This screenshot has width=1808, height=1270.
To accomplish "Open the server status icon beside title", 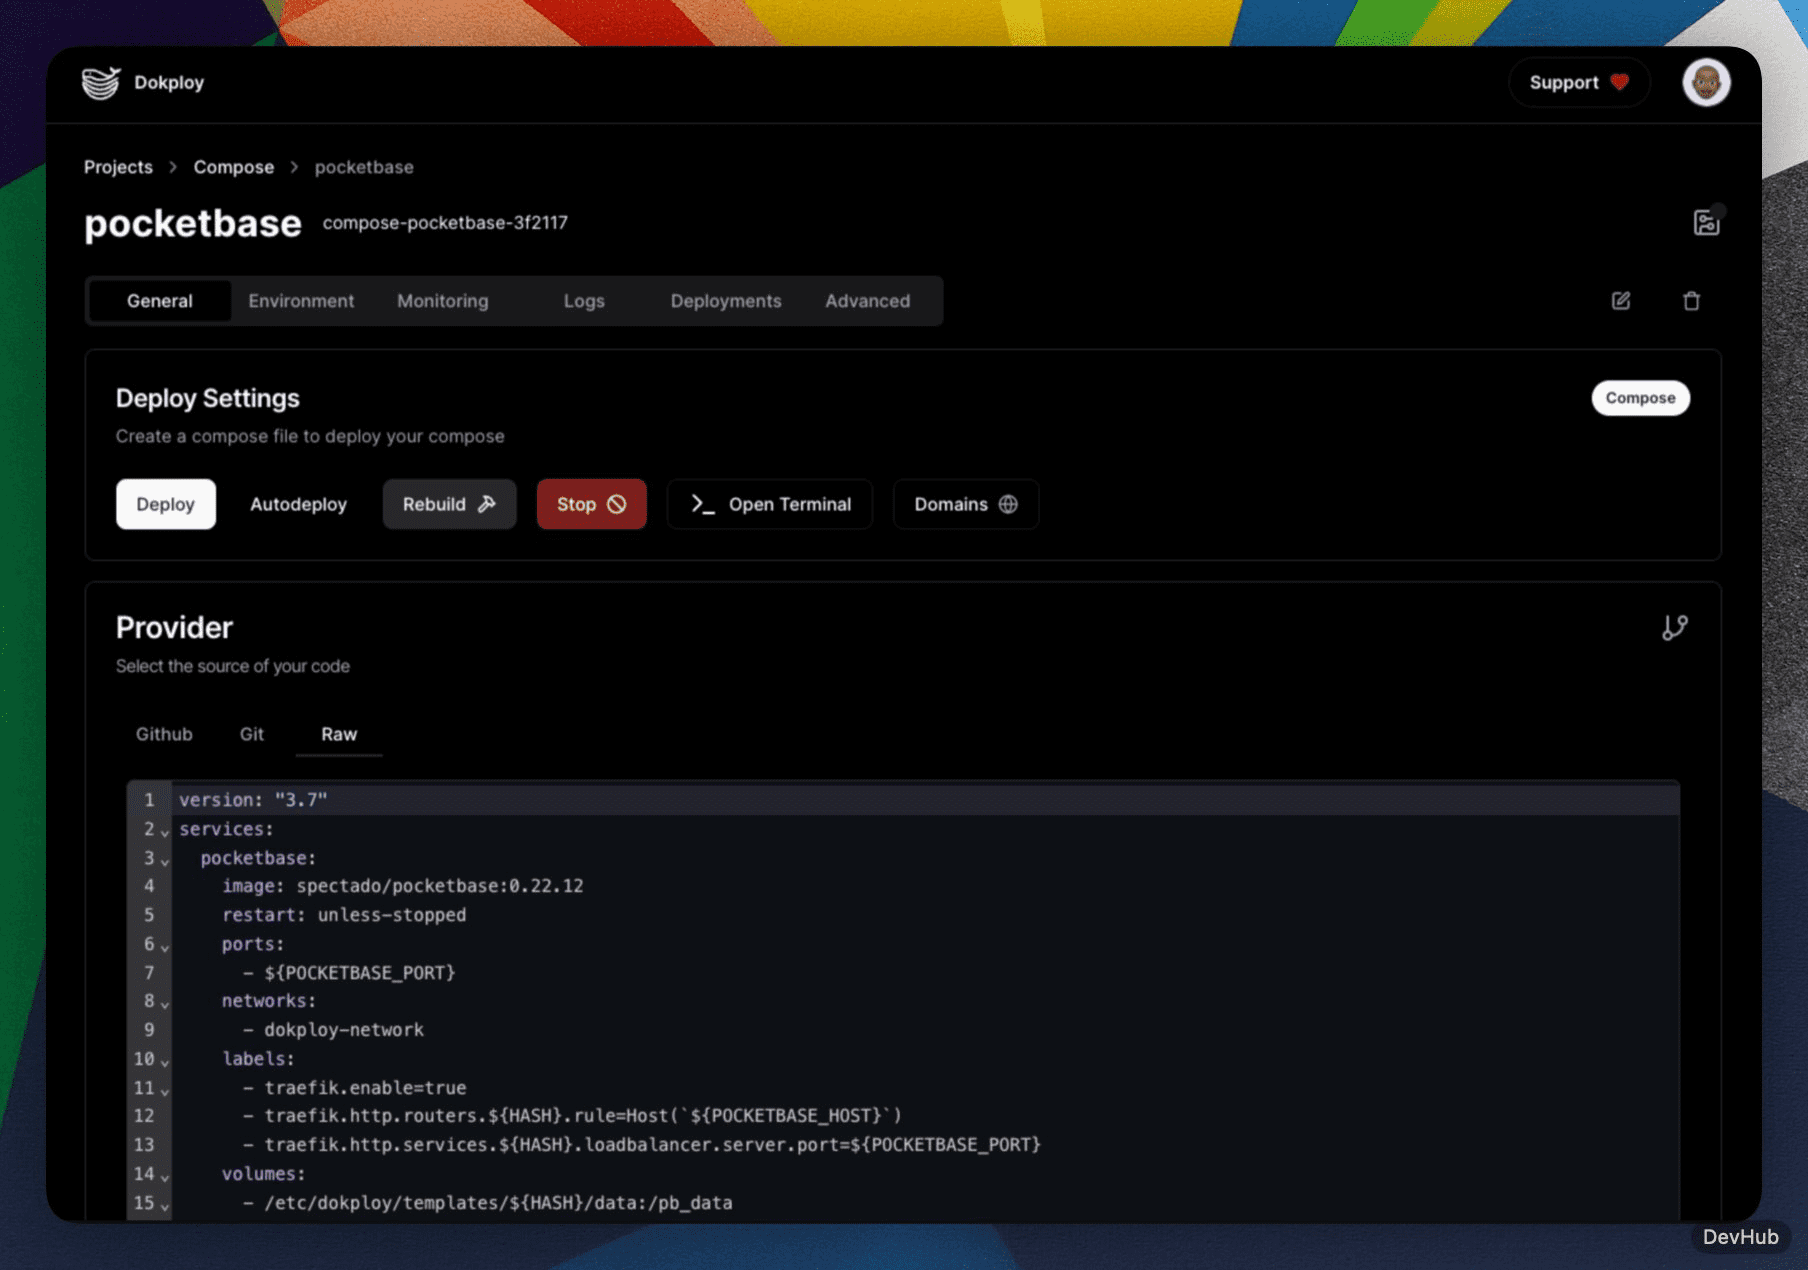I will click(x=1706, y=222).
